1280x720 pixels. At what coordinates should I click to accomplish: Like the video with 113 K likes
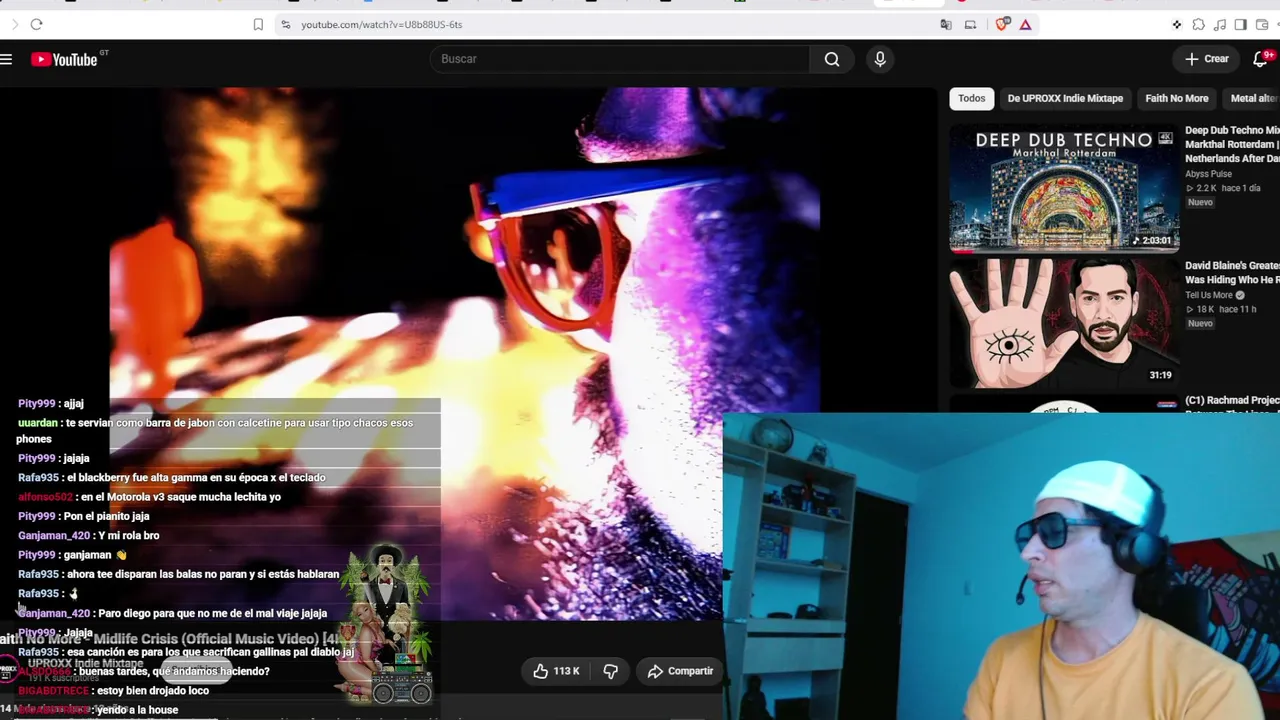coord(556,671)
